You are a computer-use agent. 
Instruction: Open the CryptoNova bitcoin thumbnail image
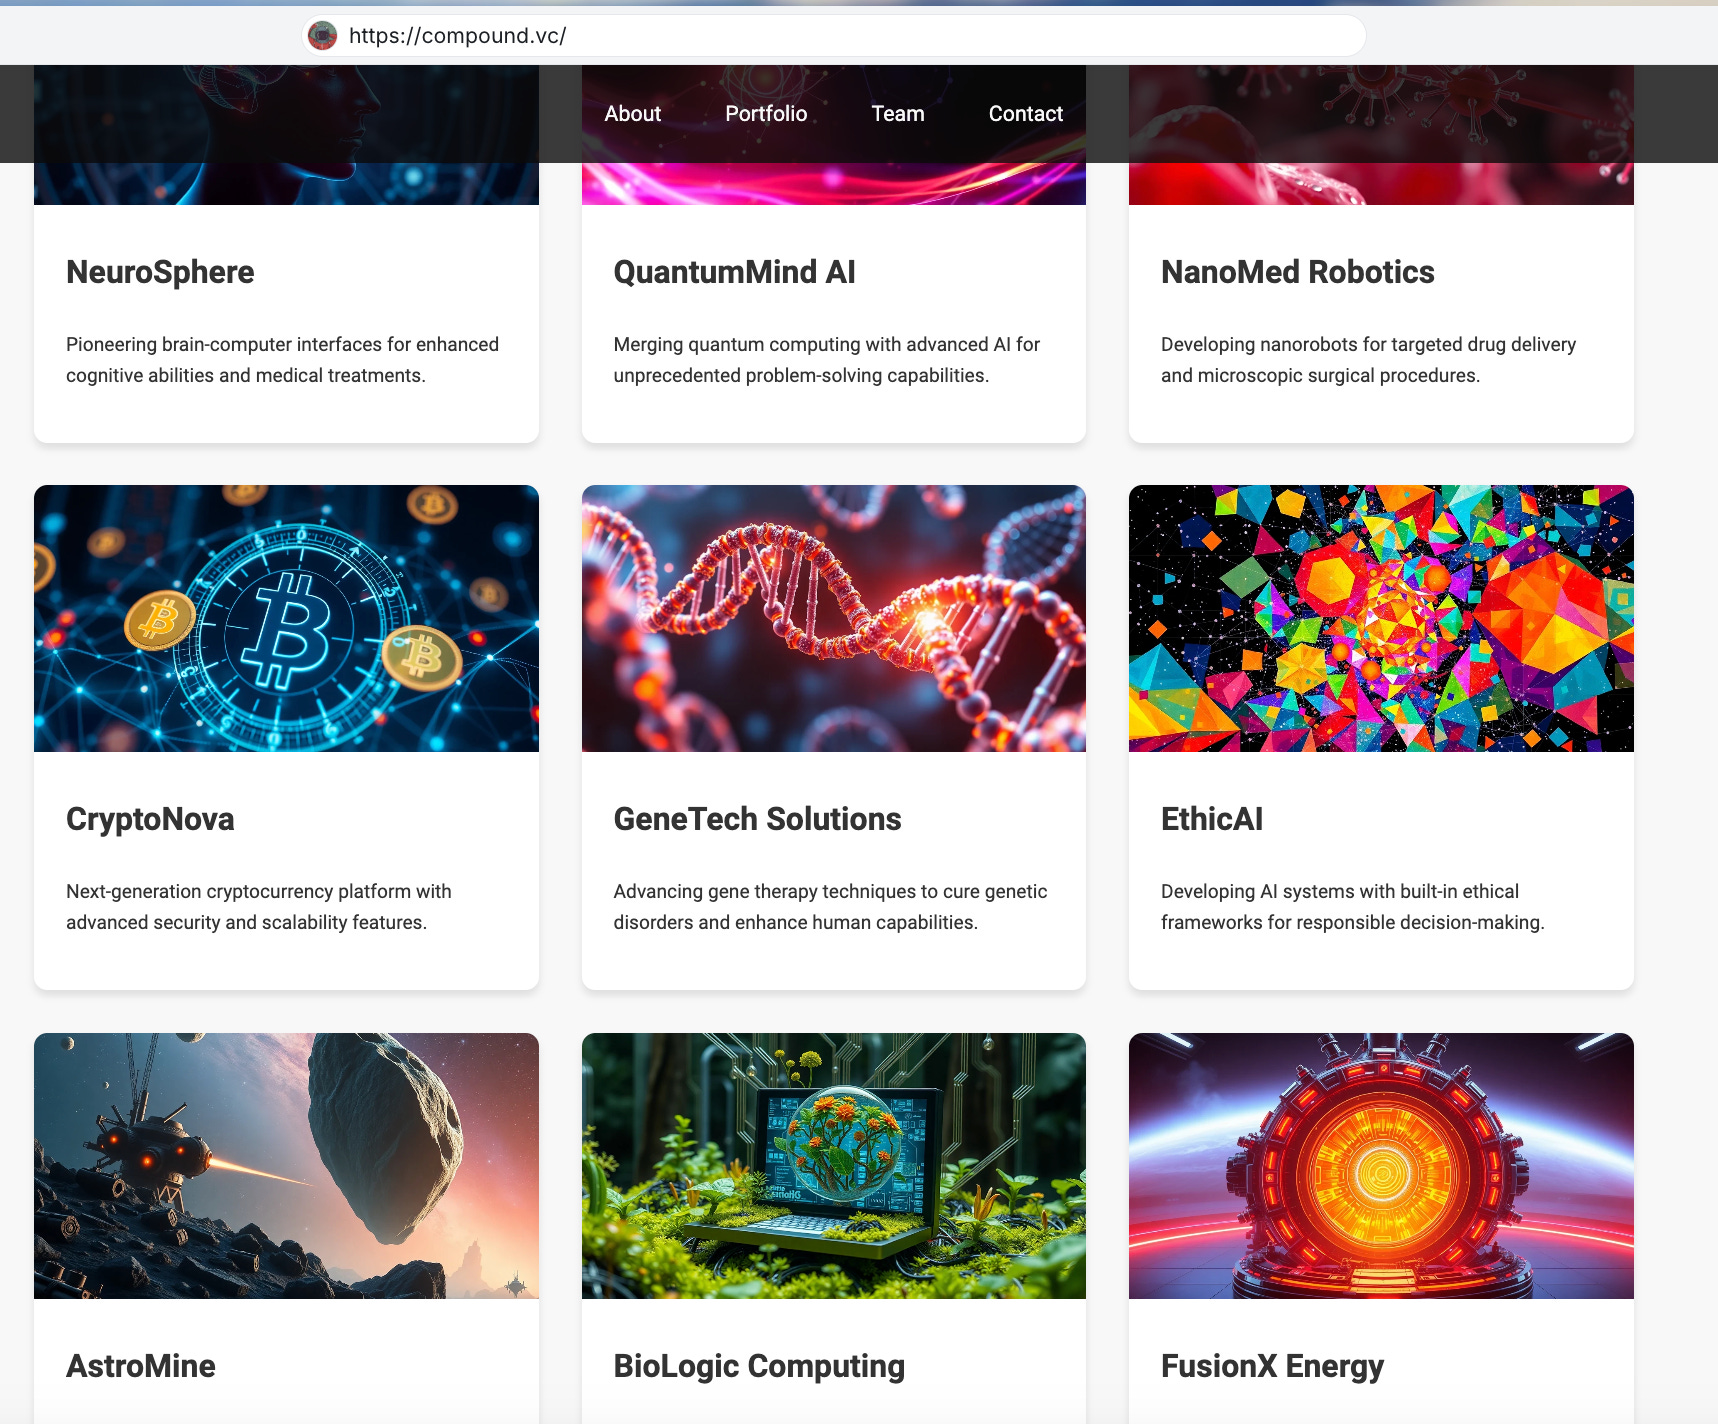coord(286,618)
